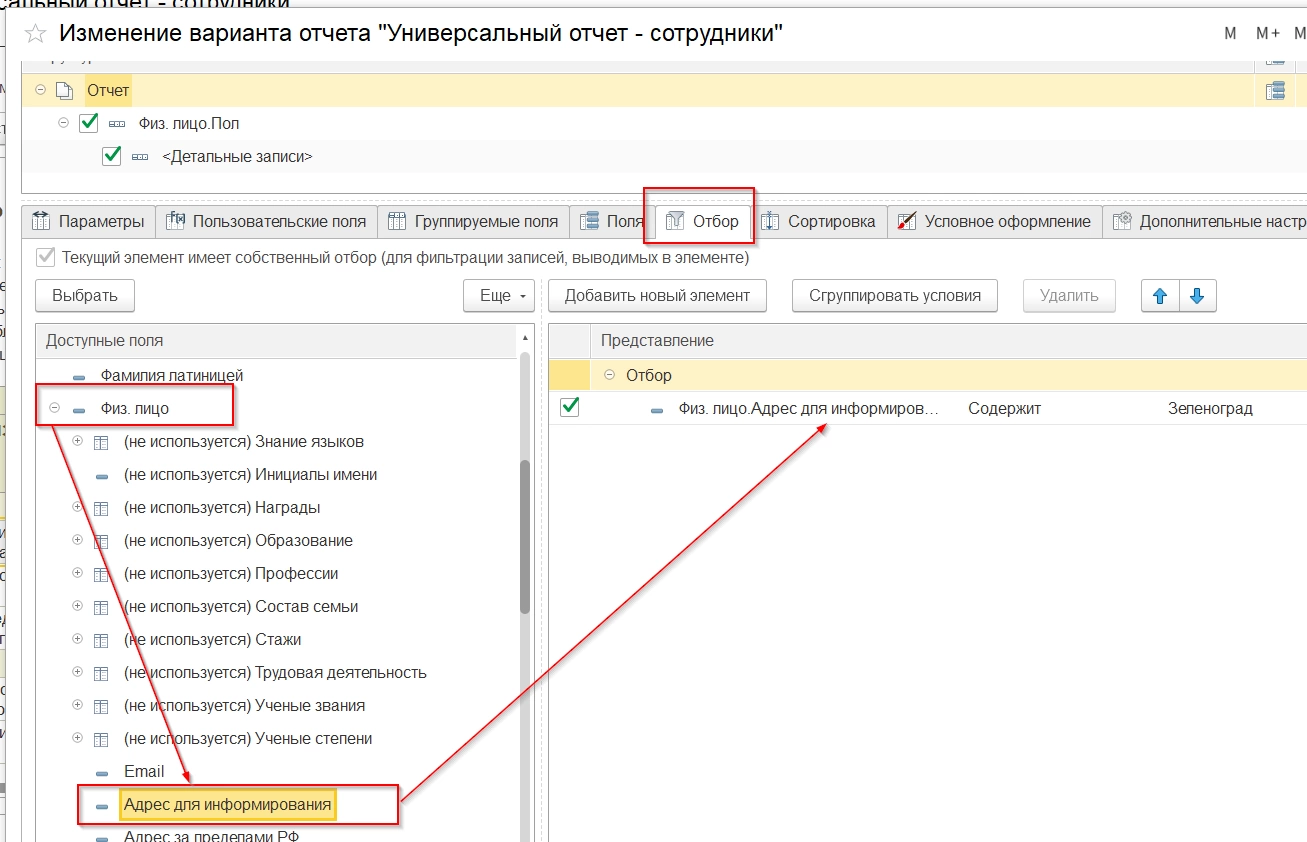Open the Пользовательские поля tab
Screen dimensions: 1307x842
click(x=268, y=221)
